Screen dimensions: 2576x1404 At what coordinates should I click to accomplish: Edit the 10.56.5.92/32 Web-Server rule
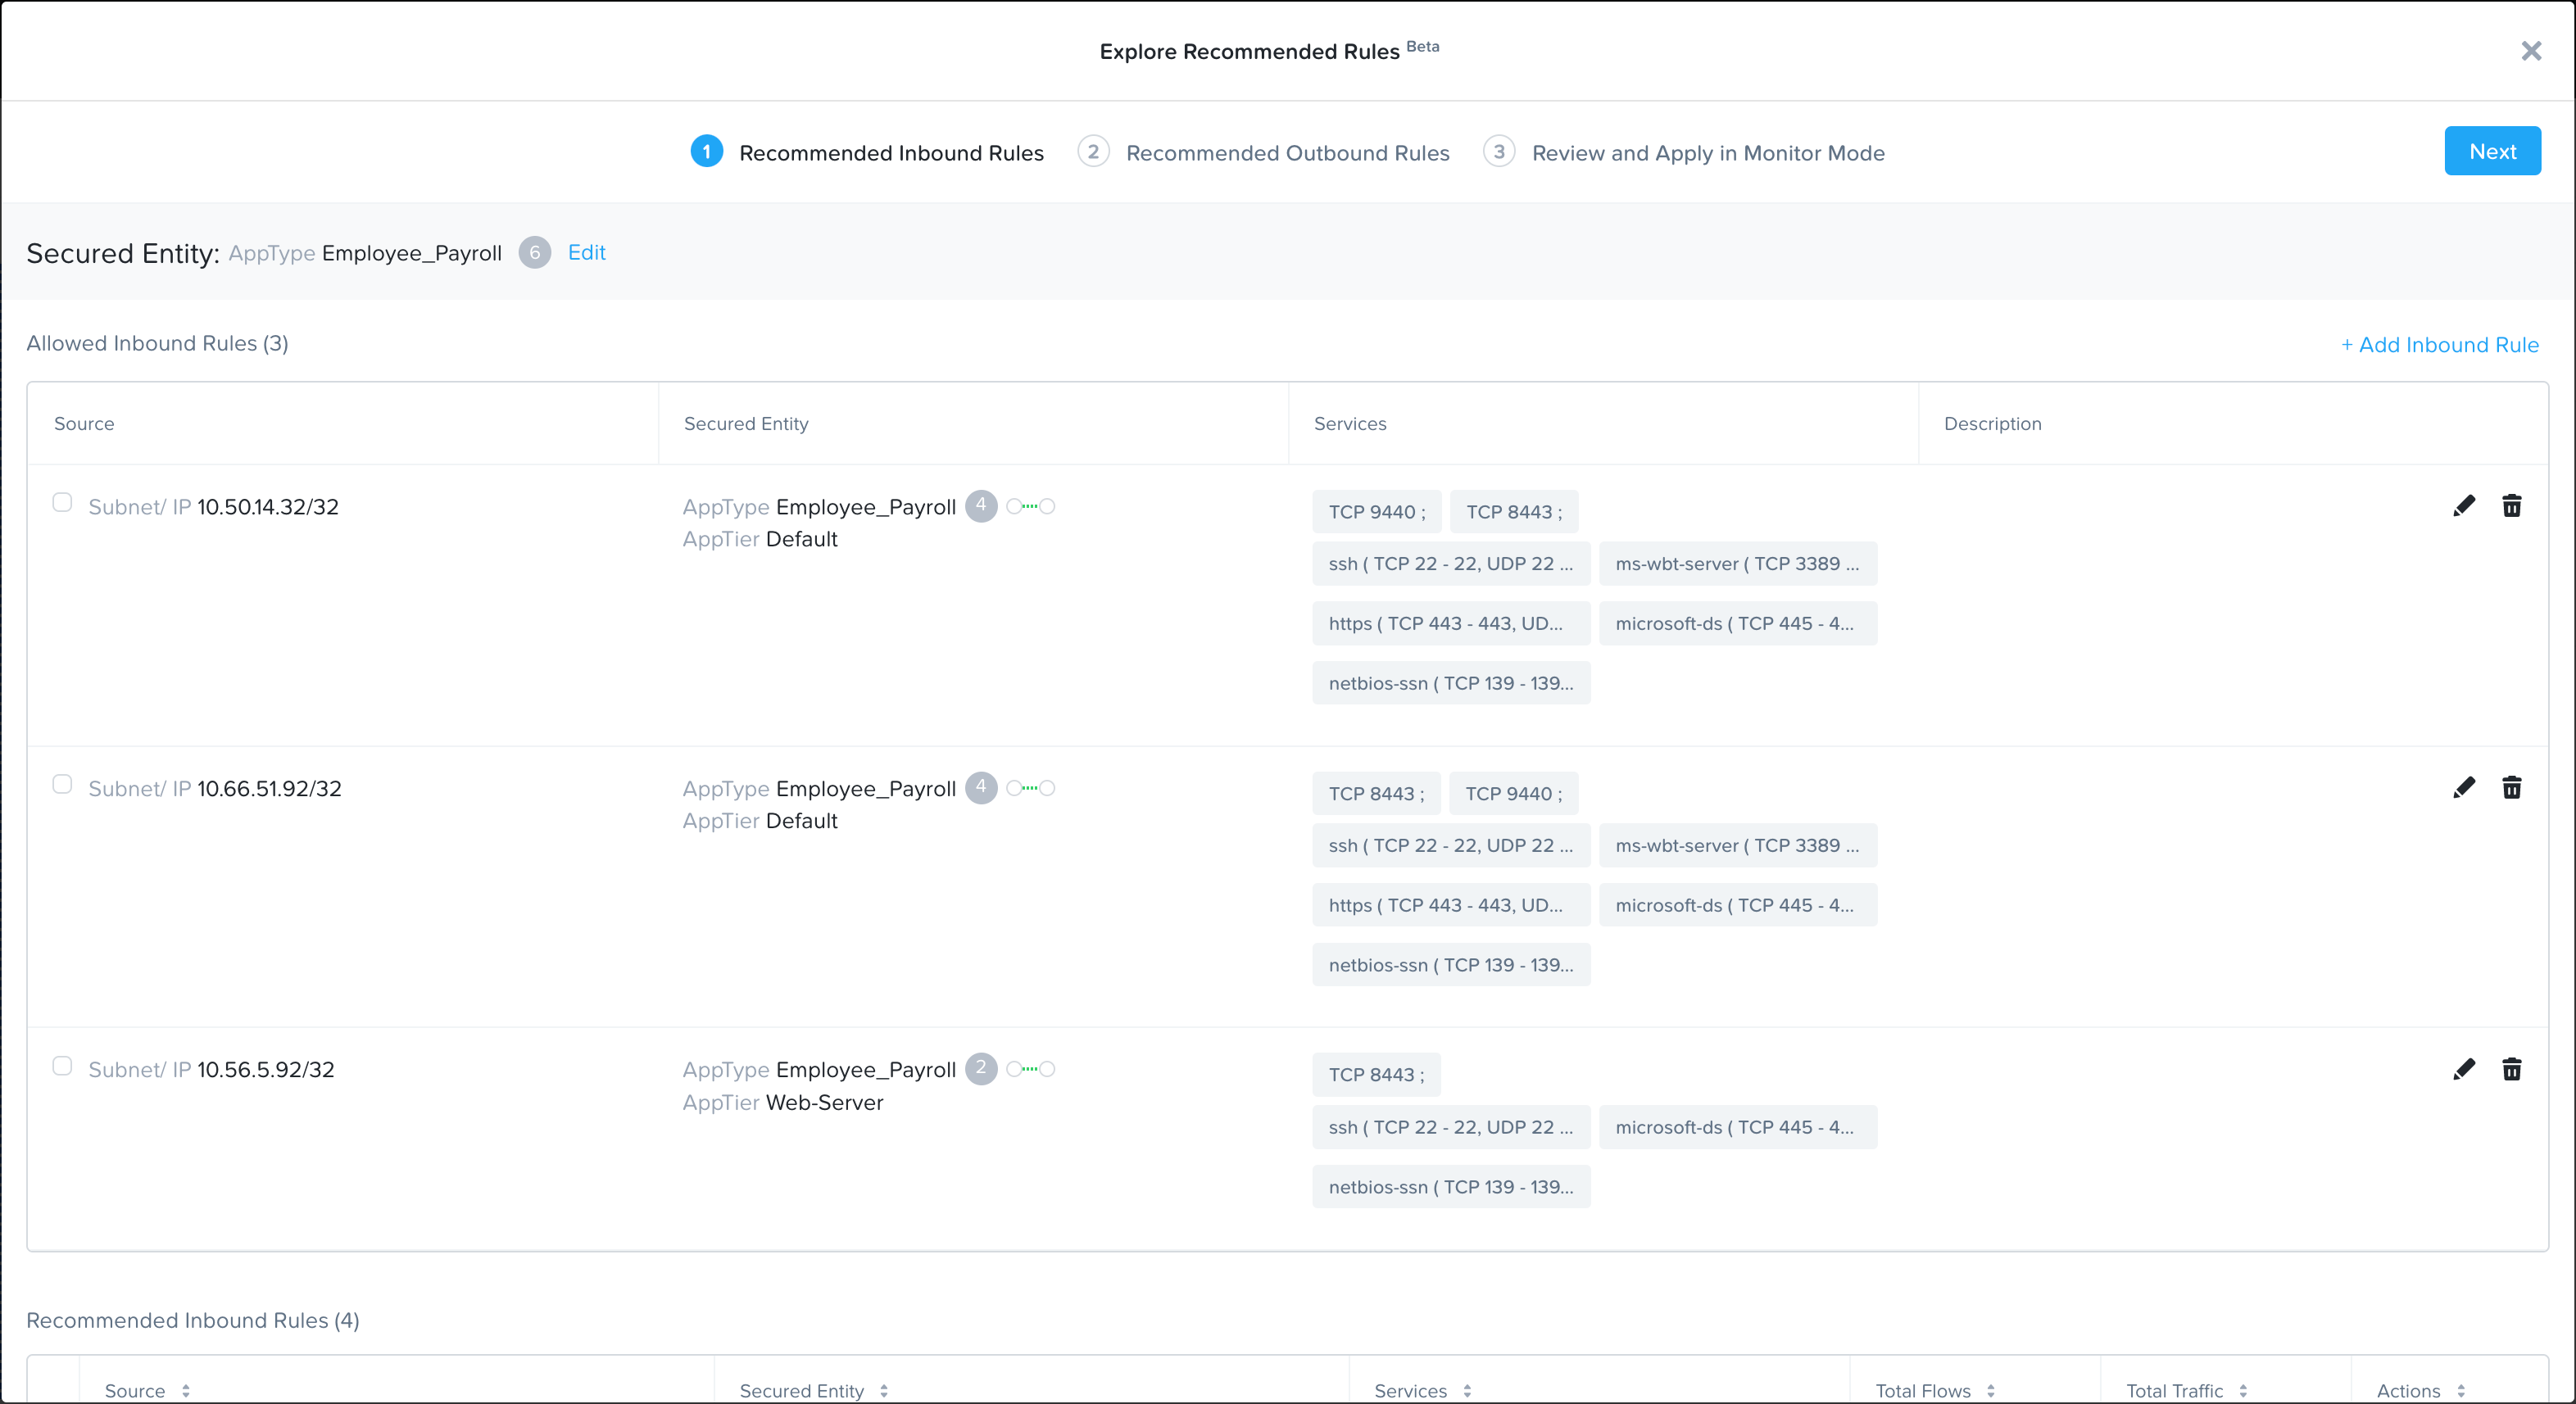click(2464, 1069)
